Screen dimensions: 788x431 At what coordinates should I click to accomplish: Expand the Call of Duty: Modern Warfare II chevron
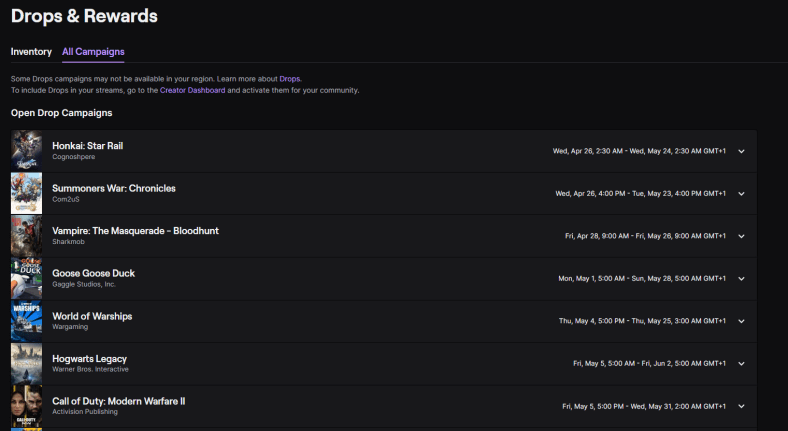point(741,406)
